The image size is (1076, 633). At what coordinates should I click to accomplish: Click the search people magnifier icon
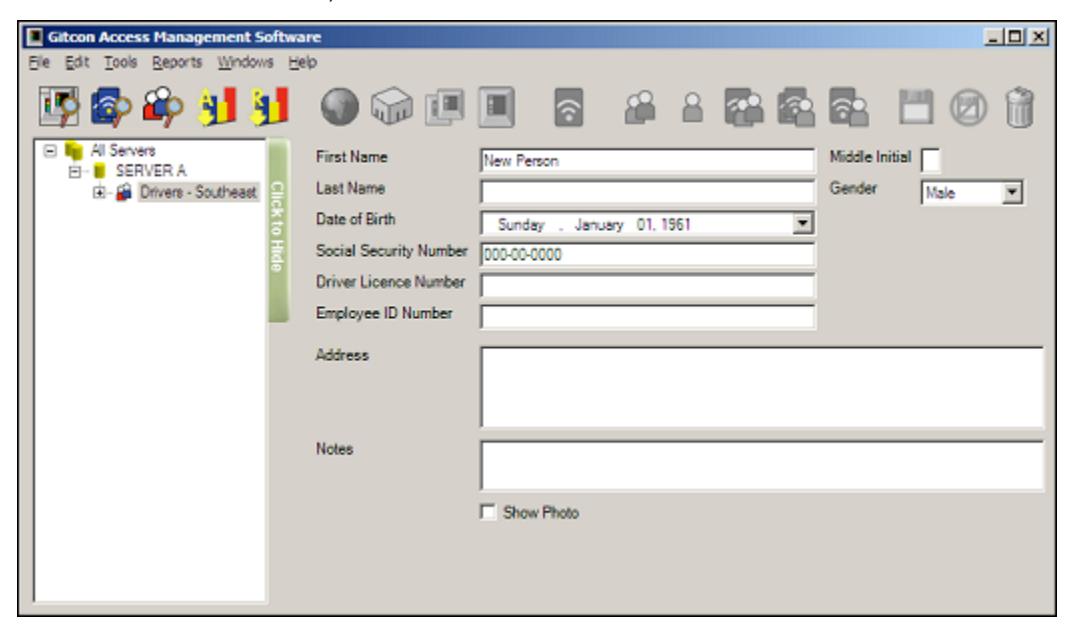point(163,106)
